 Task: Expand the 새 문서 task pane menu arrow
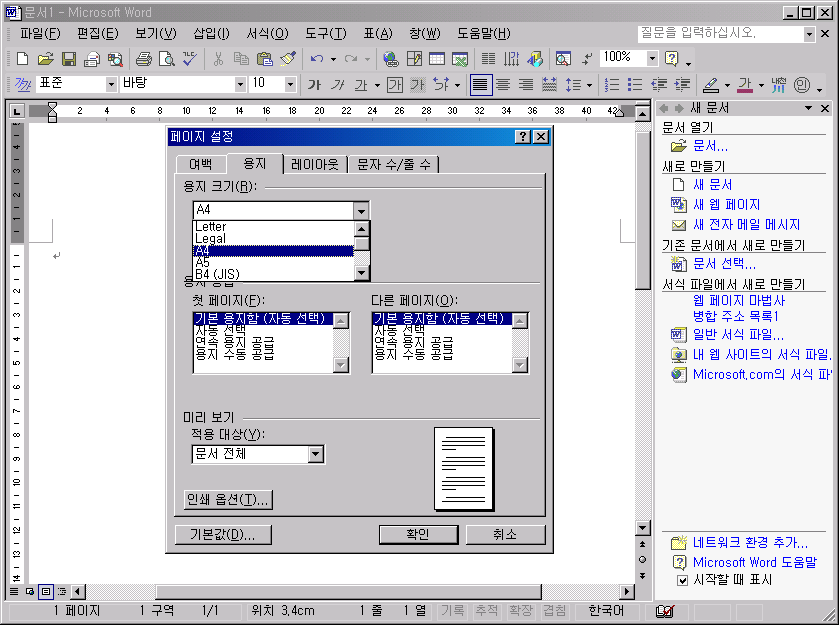coord(809,108)
